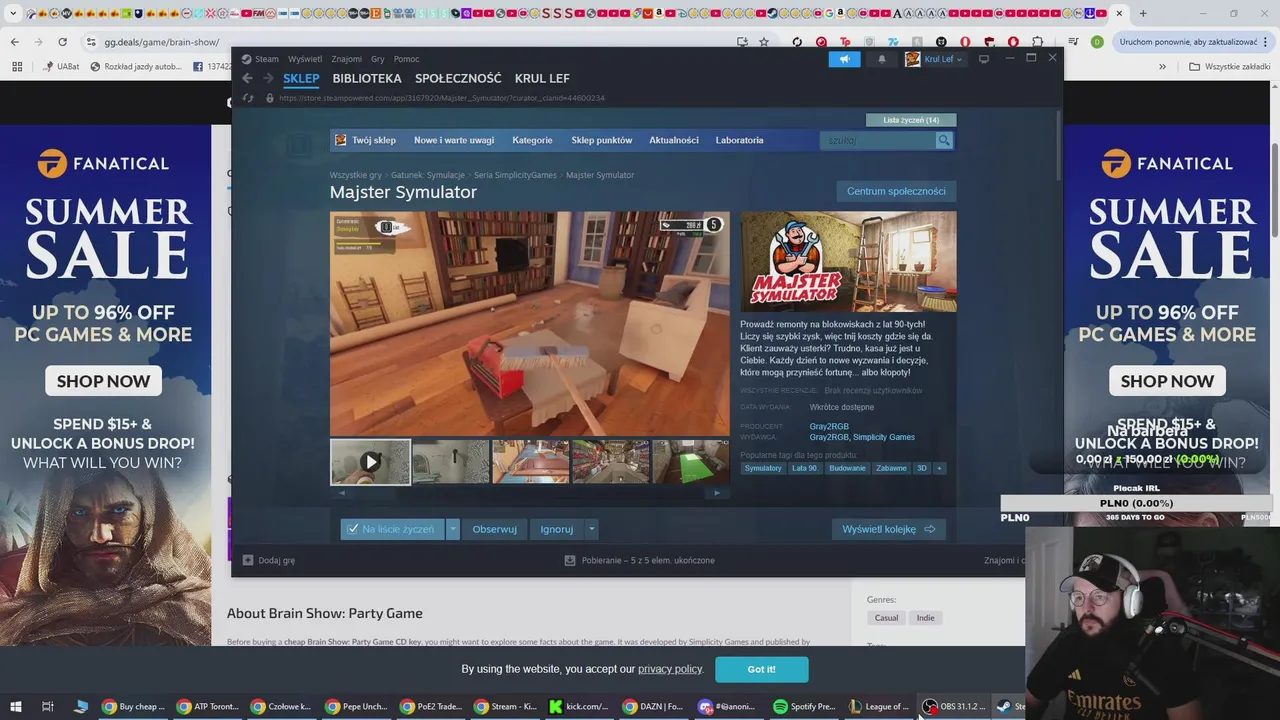Open Steam notifications bell
The height and width of the screenshot is (720, 1280).
882,59
